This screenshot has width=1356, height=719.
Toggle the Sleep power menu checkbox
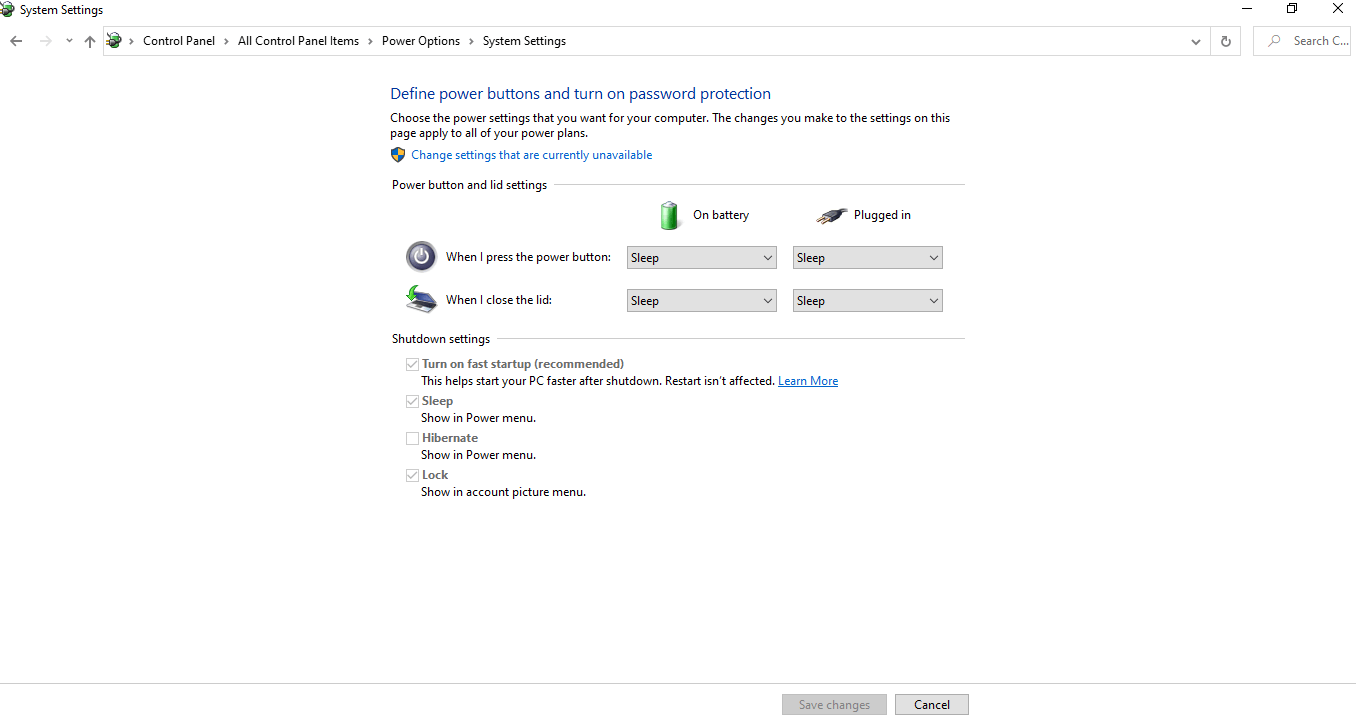tap(412, 401)
